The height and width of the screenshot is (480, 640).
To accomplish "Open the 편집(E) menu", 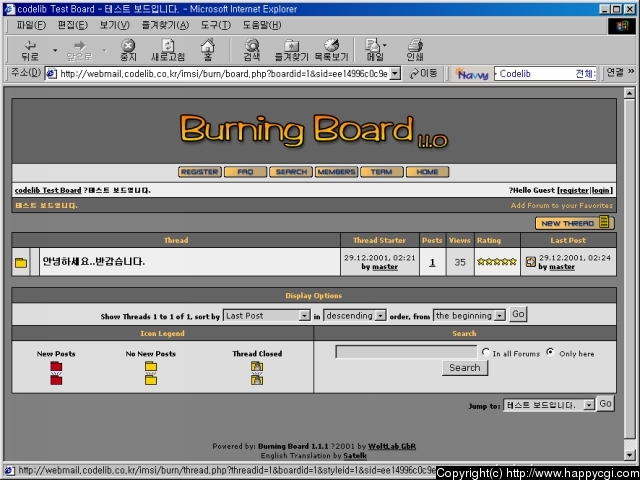I will (73, 25).
